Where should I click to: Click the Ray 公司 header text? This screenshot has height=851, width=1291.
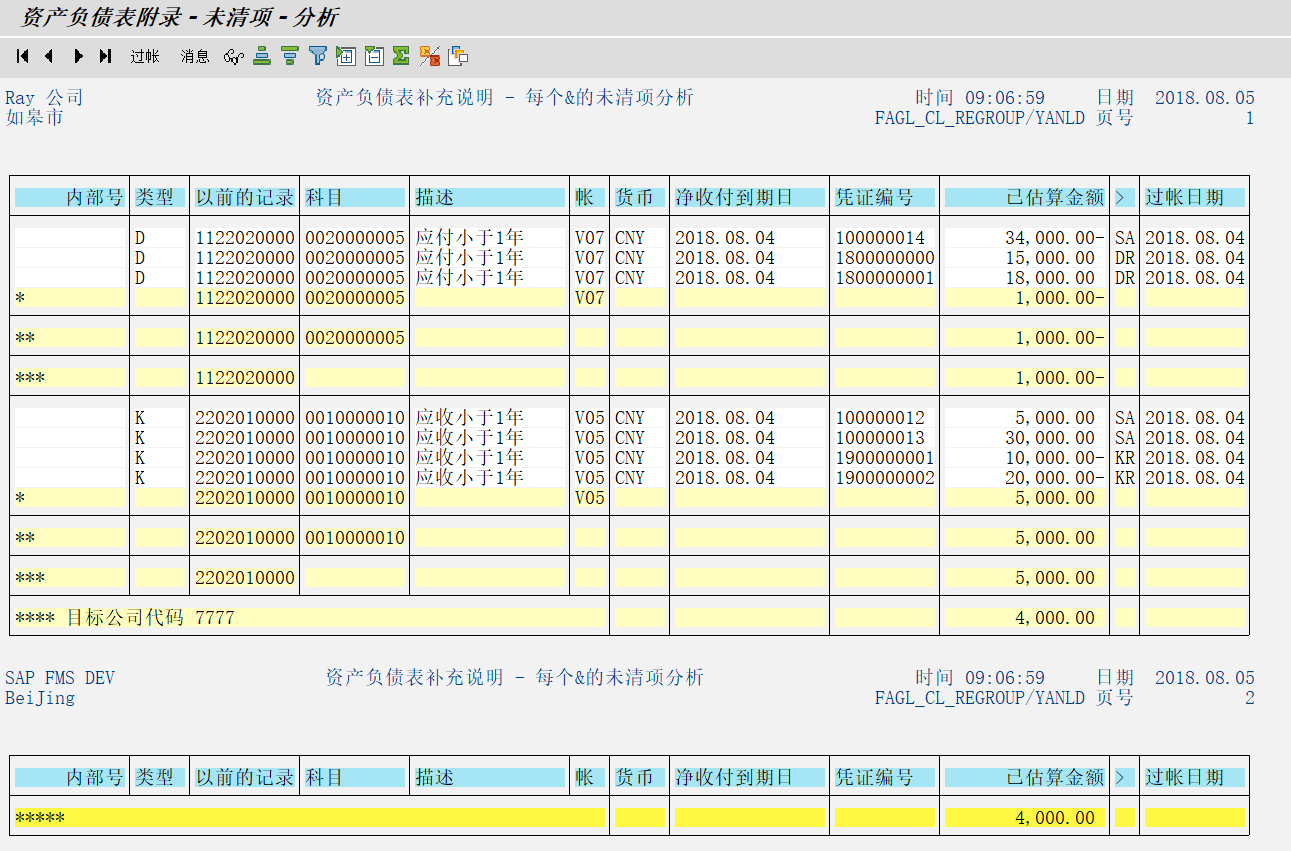click(45, 98)
